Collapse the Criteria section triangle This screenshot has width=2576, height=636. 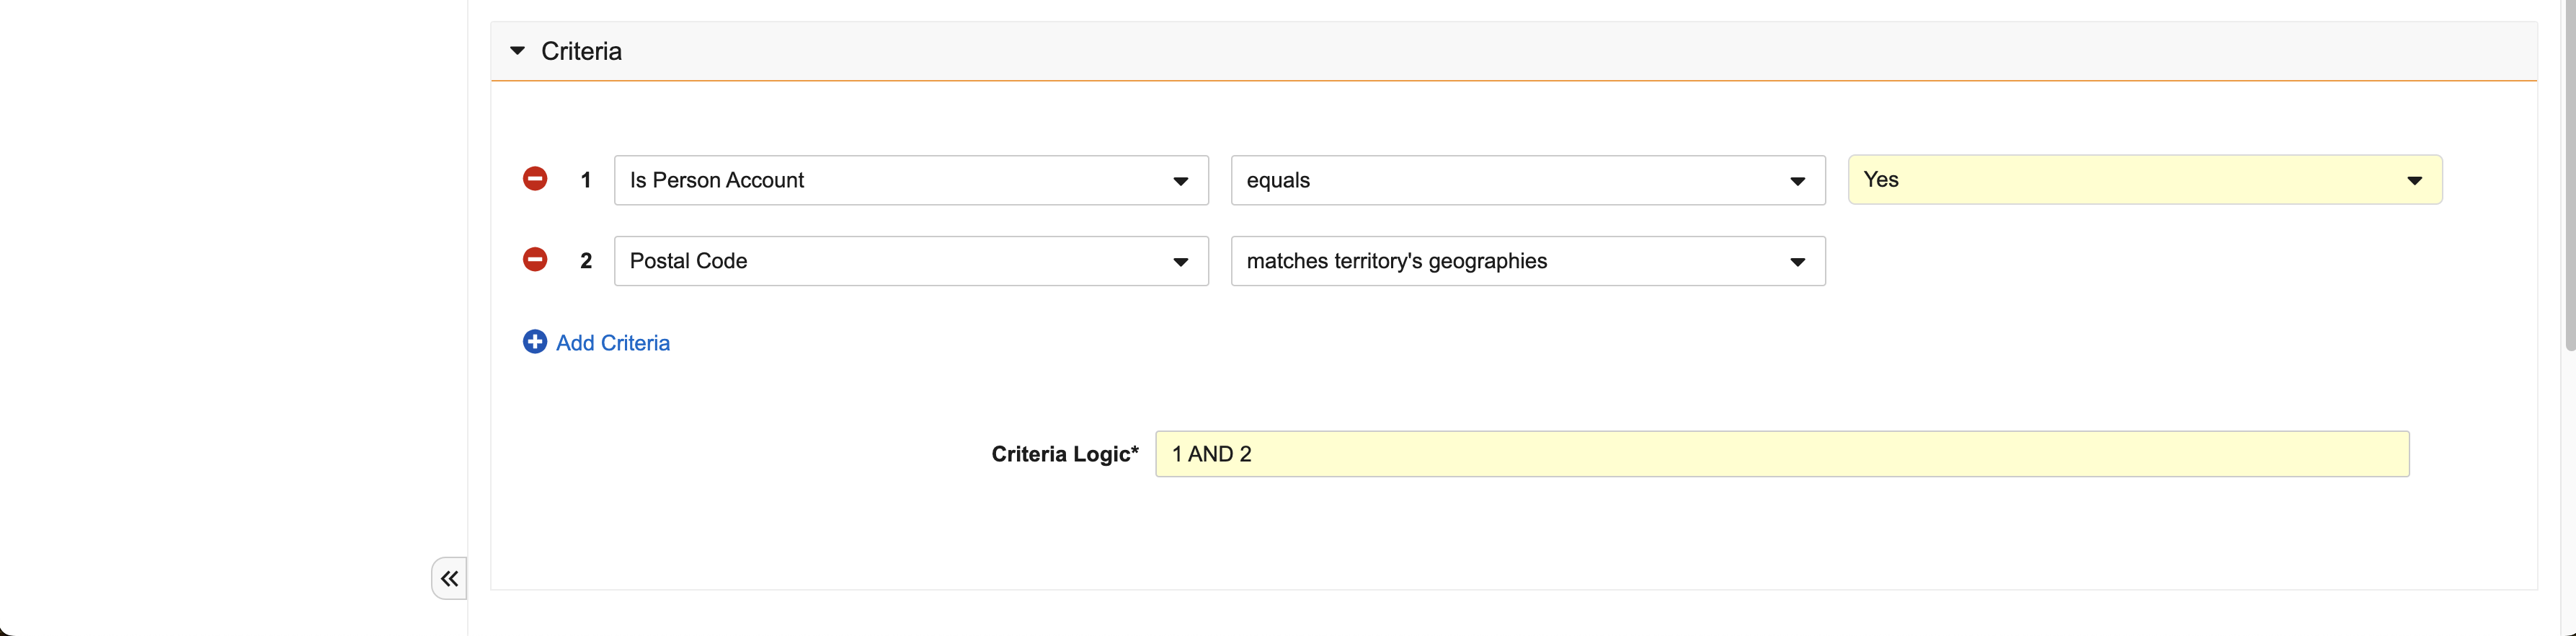[517, 51]
